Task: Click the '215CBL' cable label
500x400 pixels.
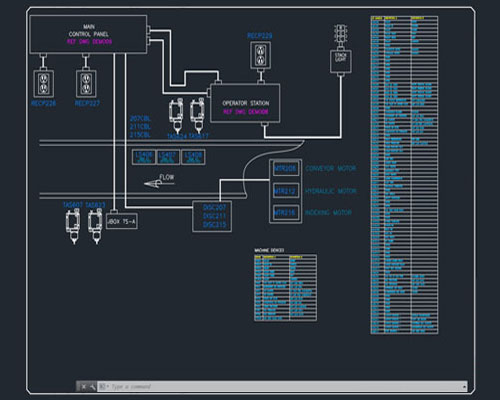Action: [x=140, y=135]
